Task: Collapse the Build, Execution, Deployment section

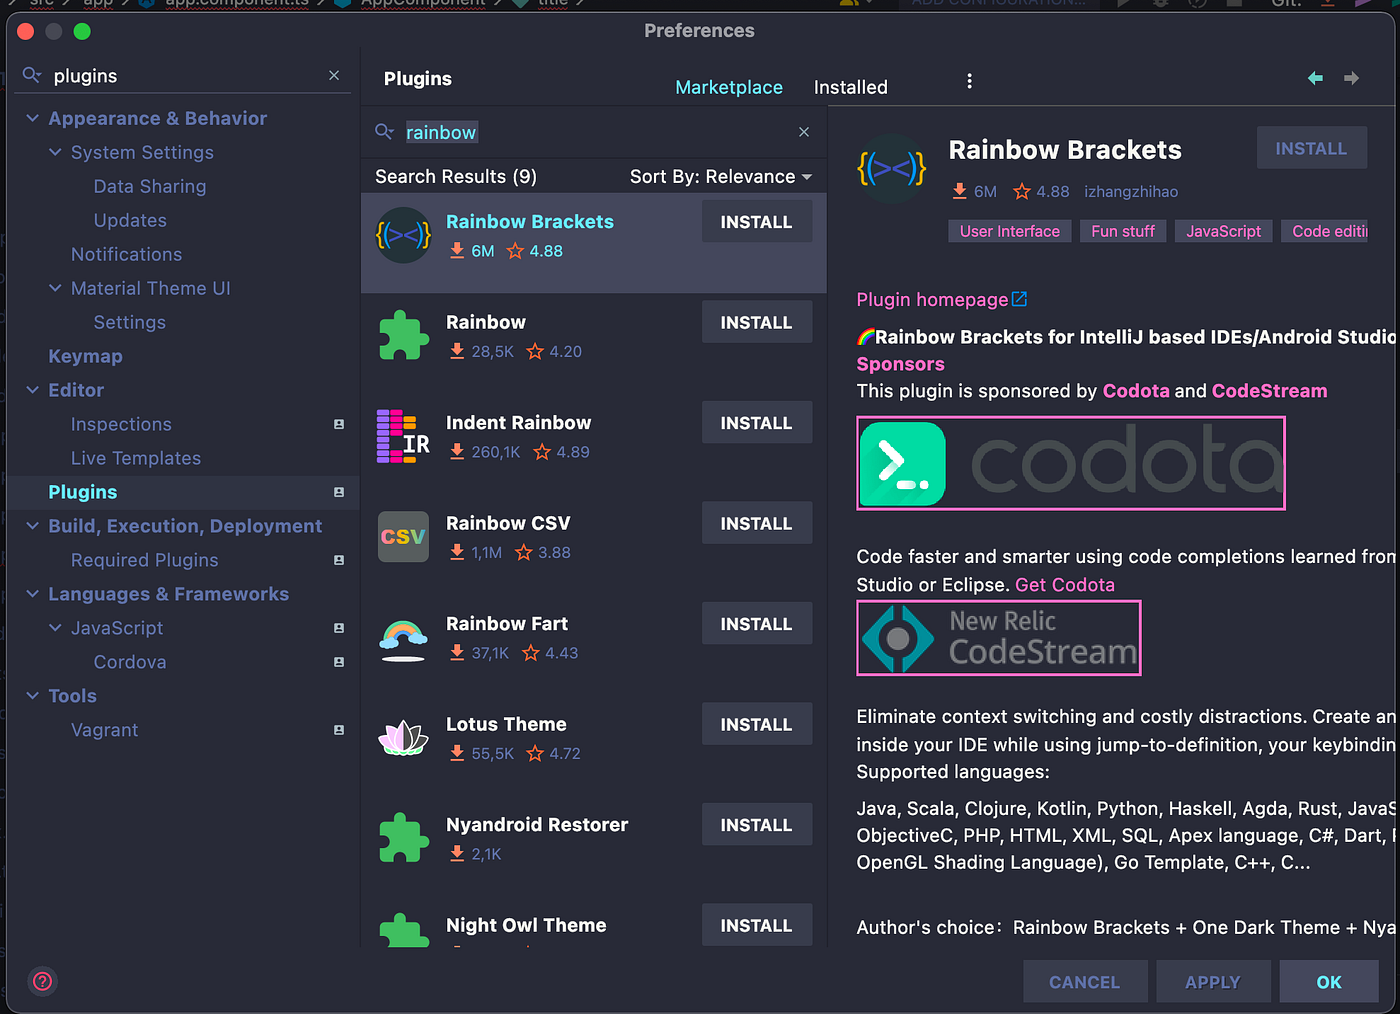Action: [x=32, y=526]
